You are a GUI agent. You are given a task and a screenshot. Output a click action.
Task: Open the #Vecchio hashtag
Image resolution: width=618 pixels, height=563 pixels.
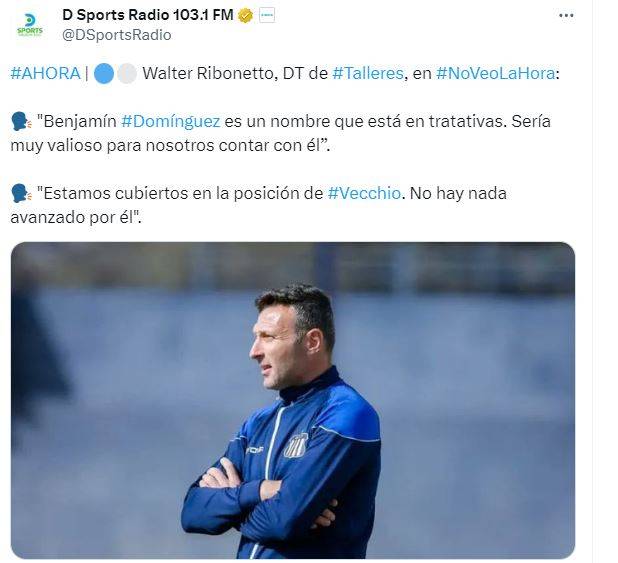[x=364, y=194]
